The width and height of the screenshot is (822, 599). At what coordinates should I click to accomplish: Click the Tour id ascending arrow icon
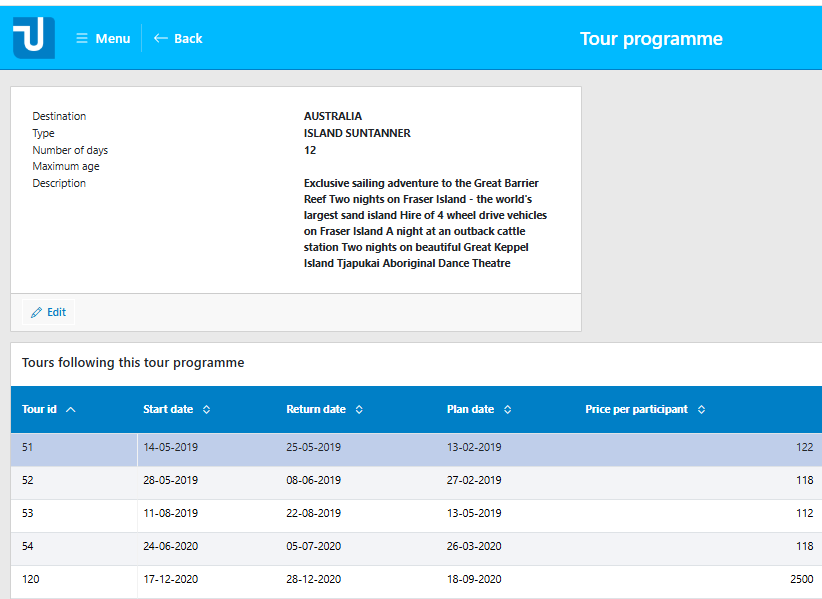click(x=70, y=409)
